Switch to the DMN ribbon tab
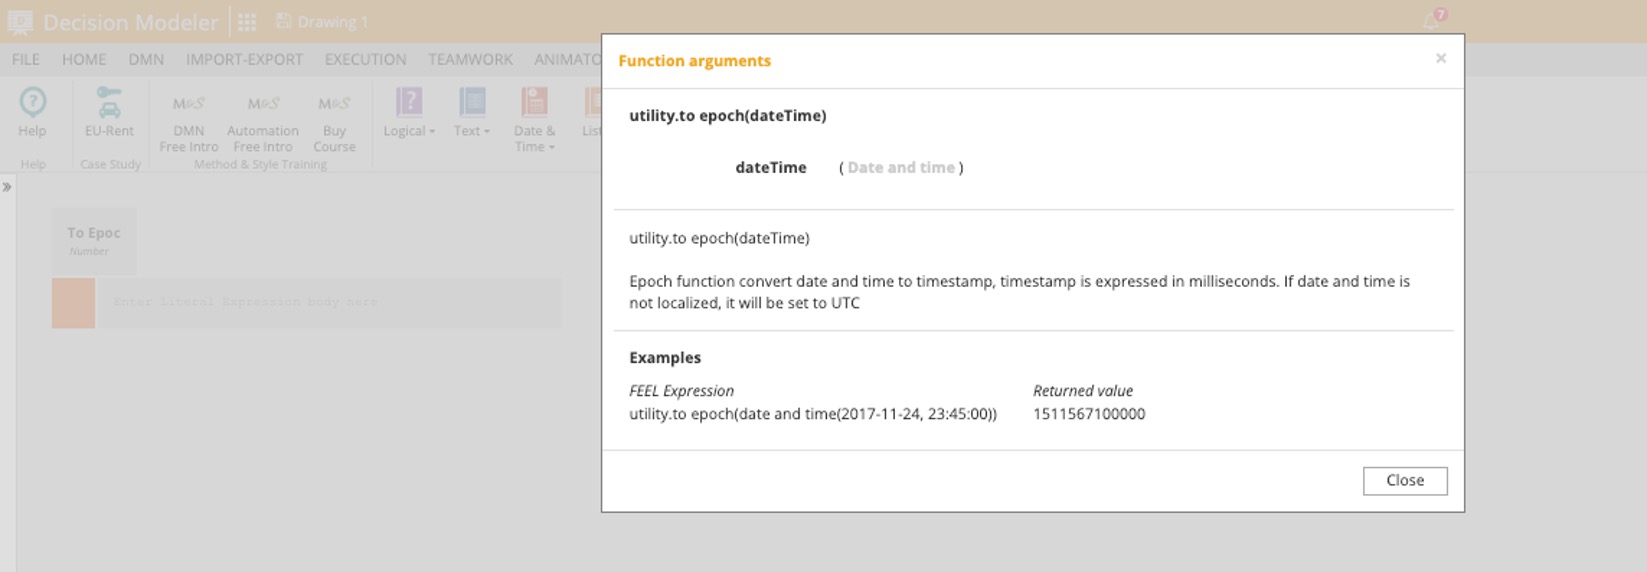This screenshot has height=572, width=1647. click(x=146, y=59)
